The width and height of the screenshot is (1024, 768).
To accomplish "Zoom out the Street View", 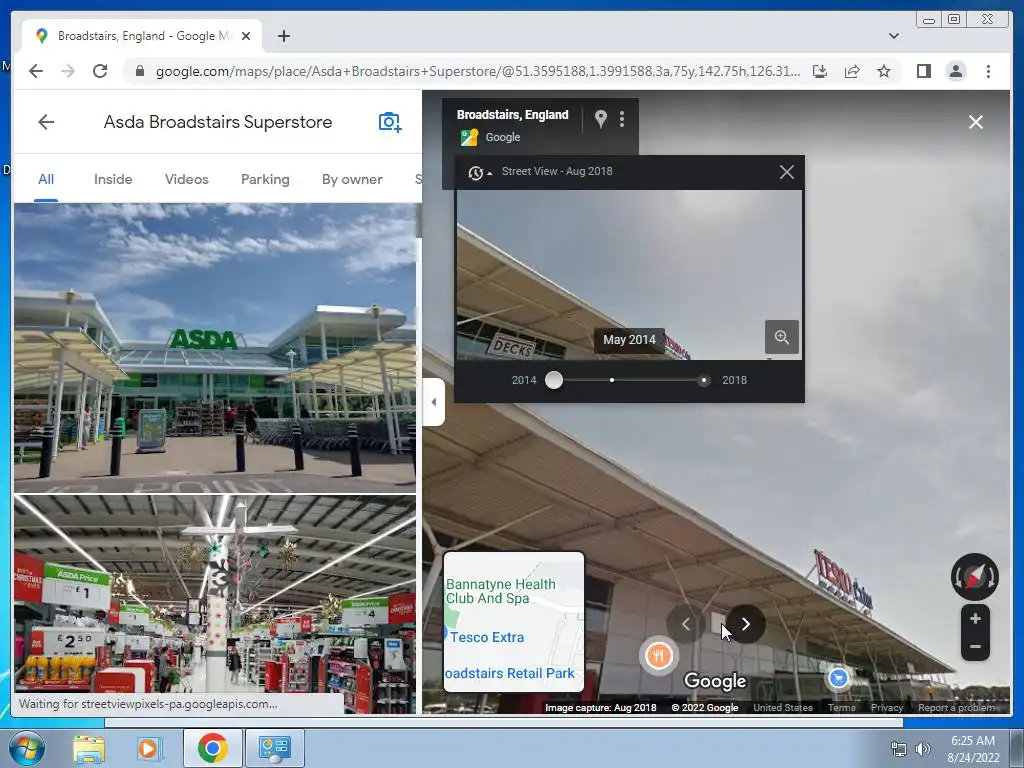I will click(x=975, y=647).
